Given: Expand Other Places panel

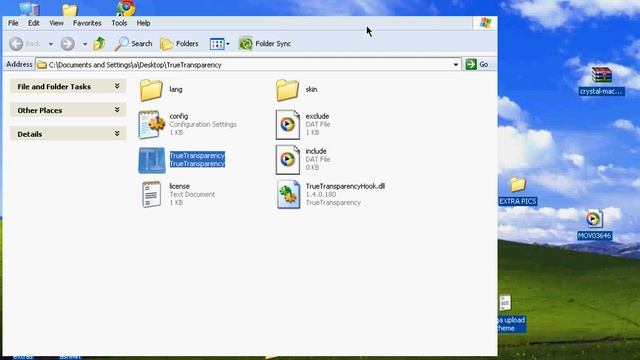Looking at the screenshot, I should click(68, 110).
